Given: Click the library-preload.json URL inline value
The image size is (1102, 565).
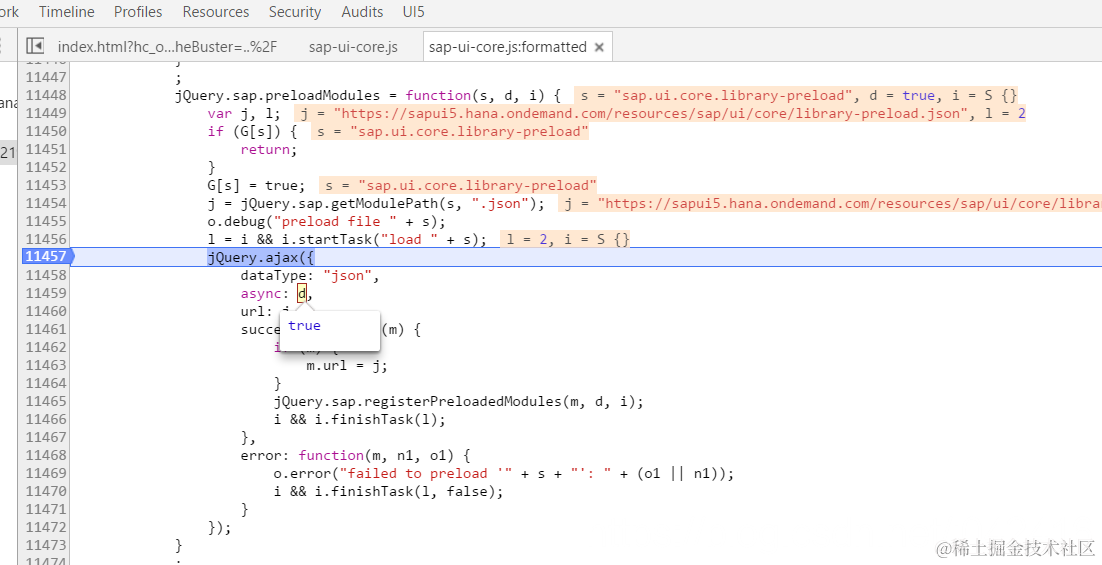Looking at the screenshot, I should click(x=647, y=113).
